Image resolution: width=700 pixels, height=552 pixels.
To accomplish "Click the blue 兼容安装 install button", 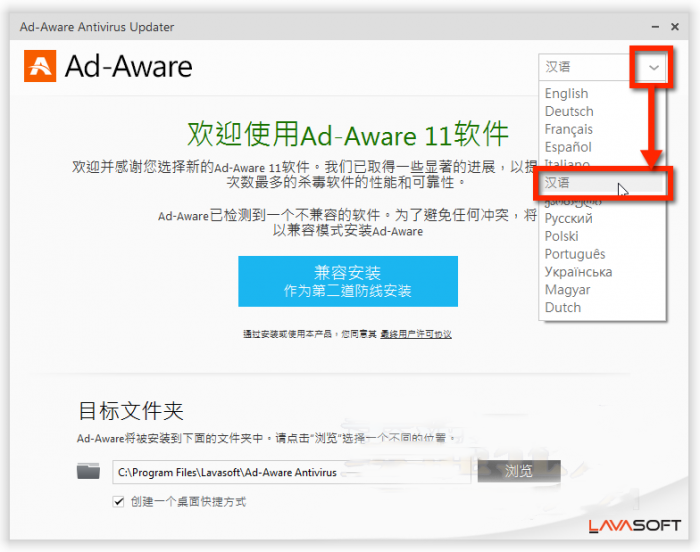I will click(x=348, y=281).
